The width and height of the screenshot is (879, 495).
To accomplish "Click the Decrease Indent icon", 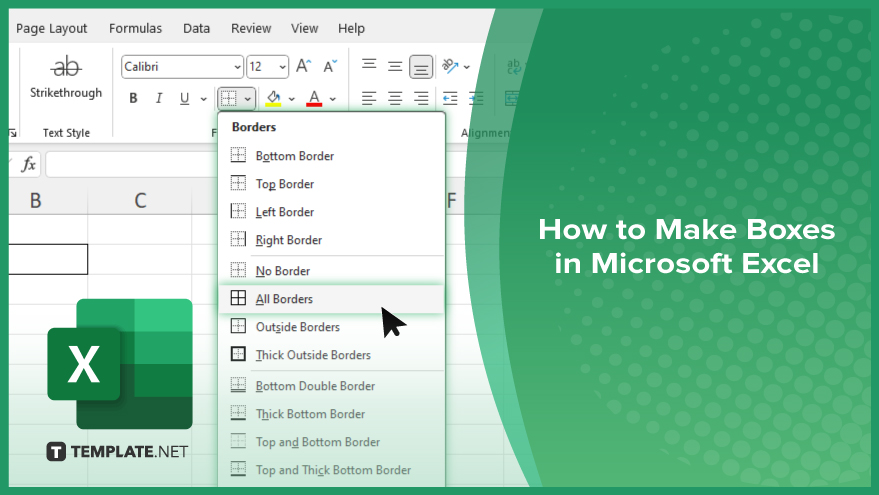I will point(450,99).
